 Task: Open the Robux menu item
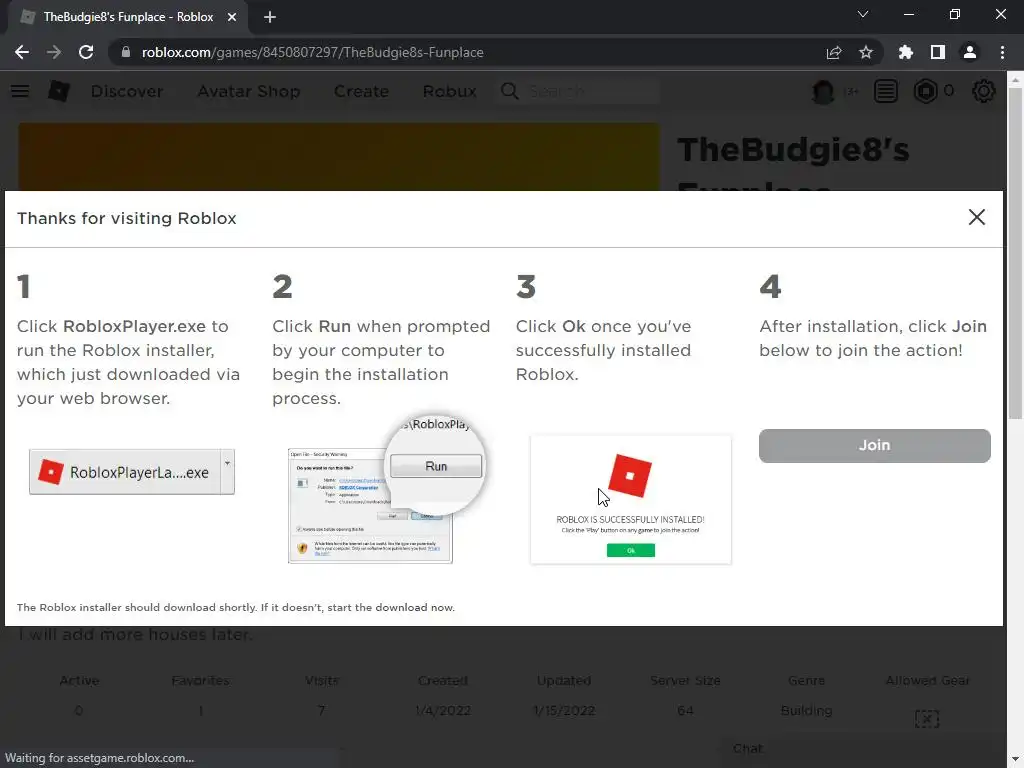coord(449,91)
